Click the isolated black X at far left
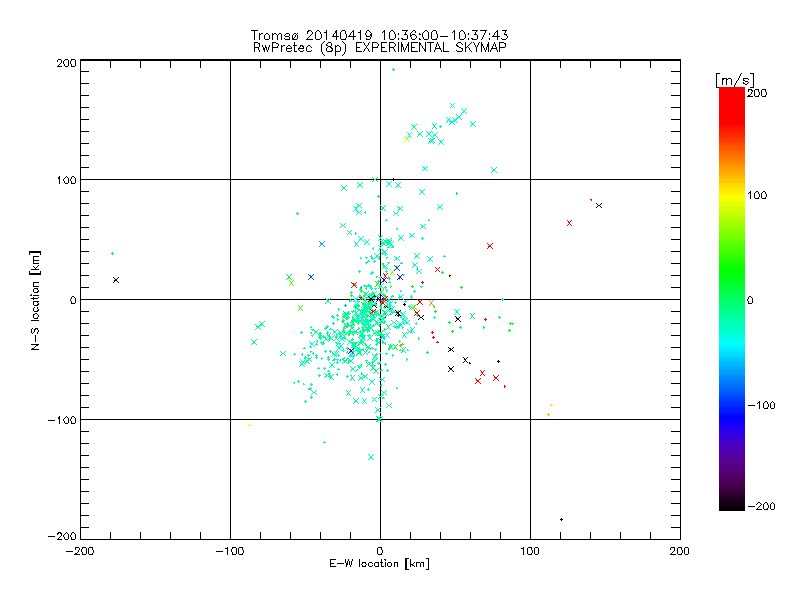 click(x=116, y=280)
